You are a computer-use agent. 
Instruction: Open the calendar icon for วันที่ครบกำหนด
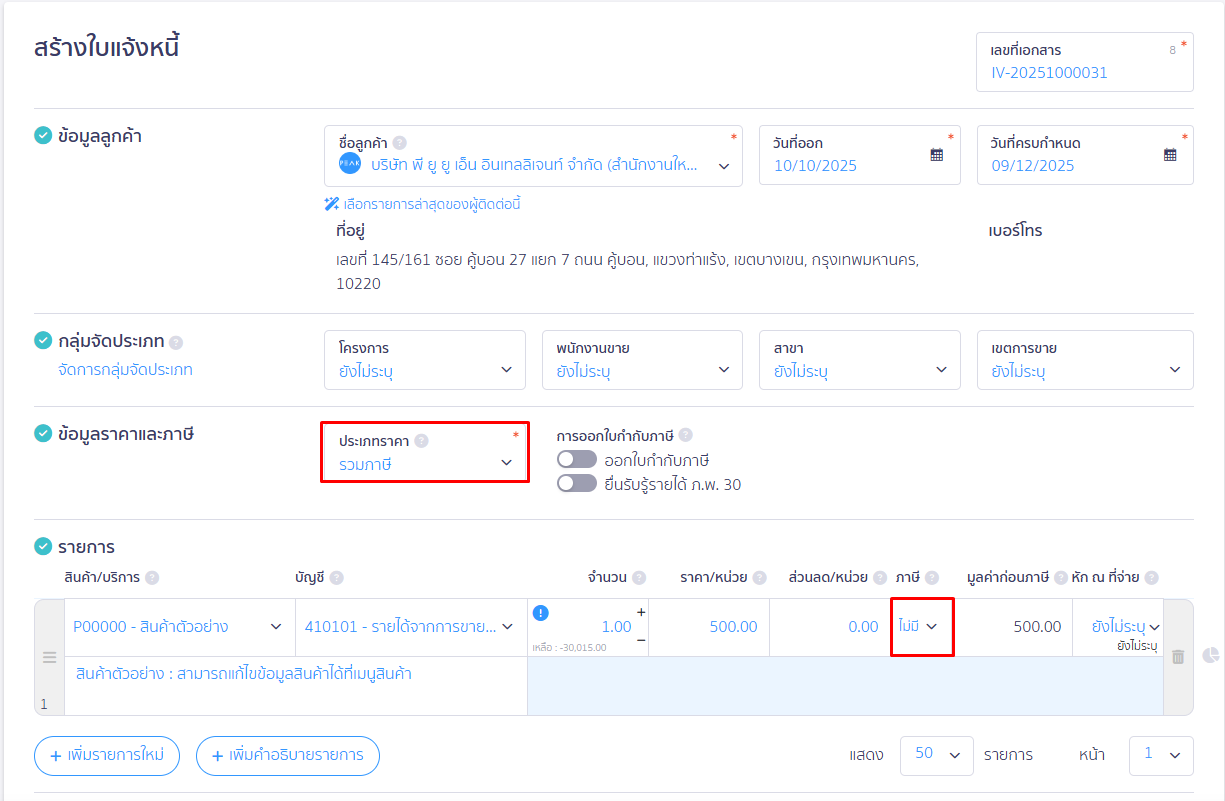tap(1169, 155)
